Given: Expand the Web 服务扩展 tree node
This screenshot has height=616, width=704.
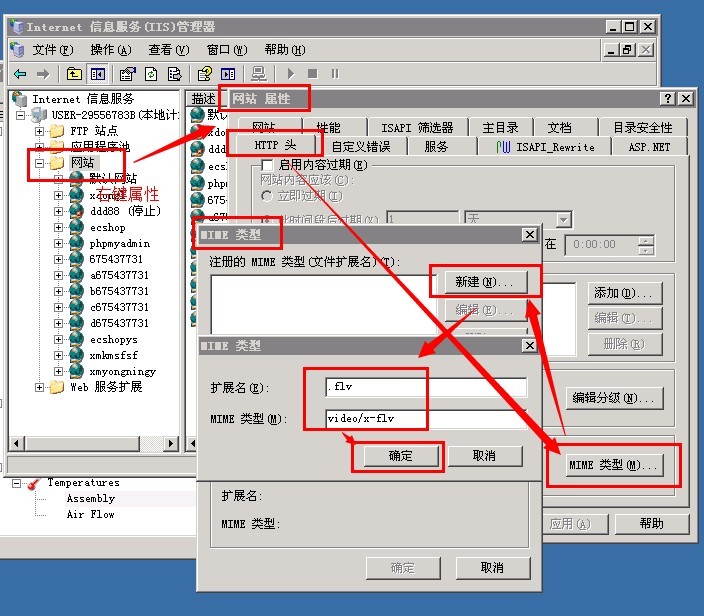Looking at the screenshot, I should (x=40, y=387).
